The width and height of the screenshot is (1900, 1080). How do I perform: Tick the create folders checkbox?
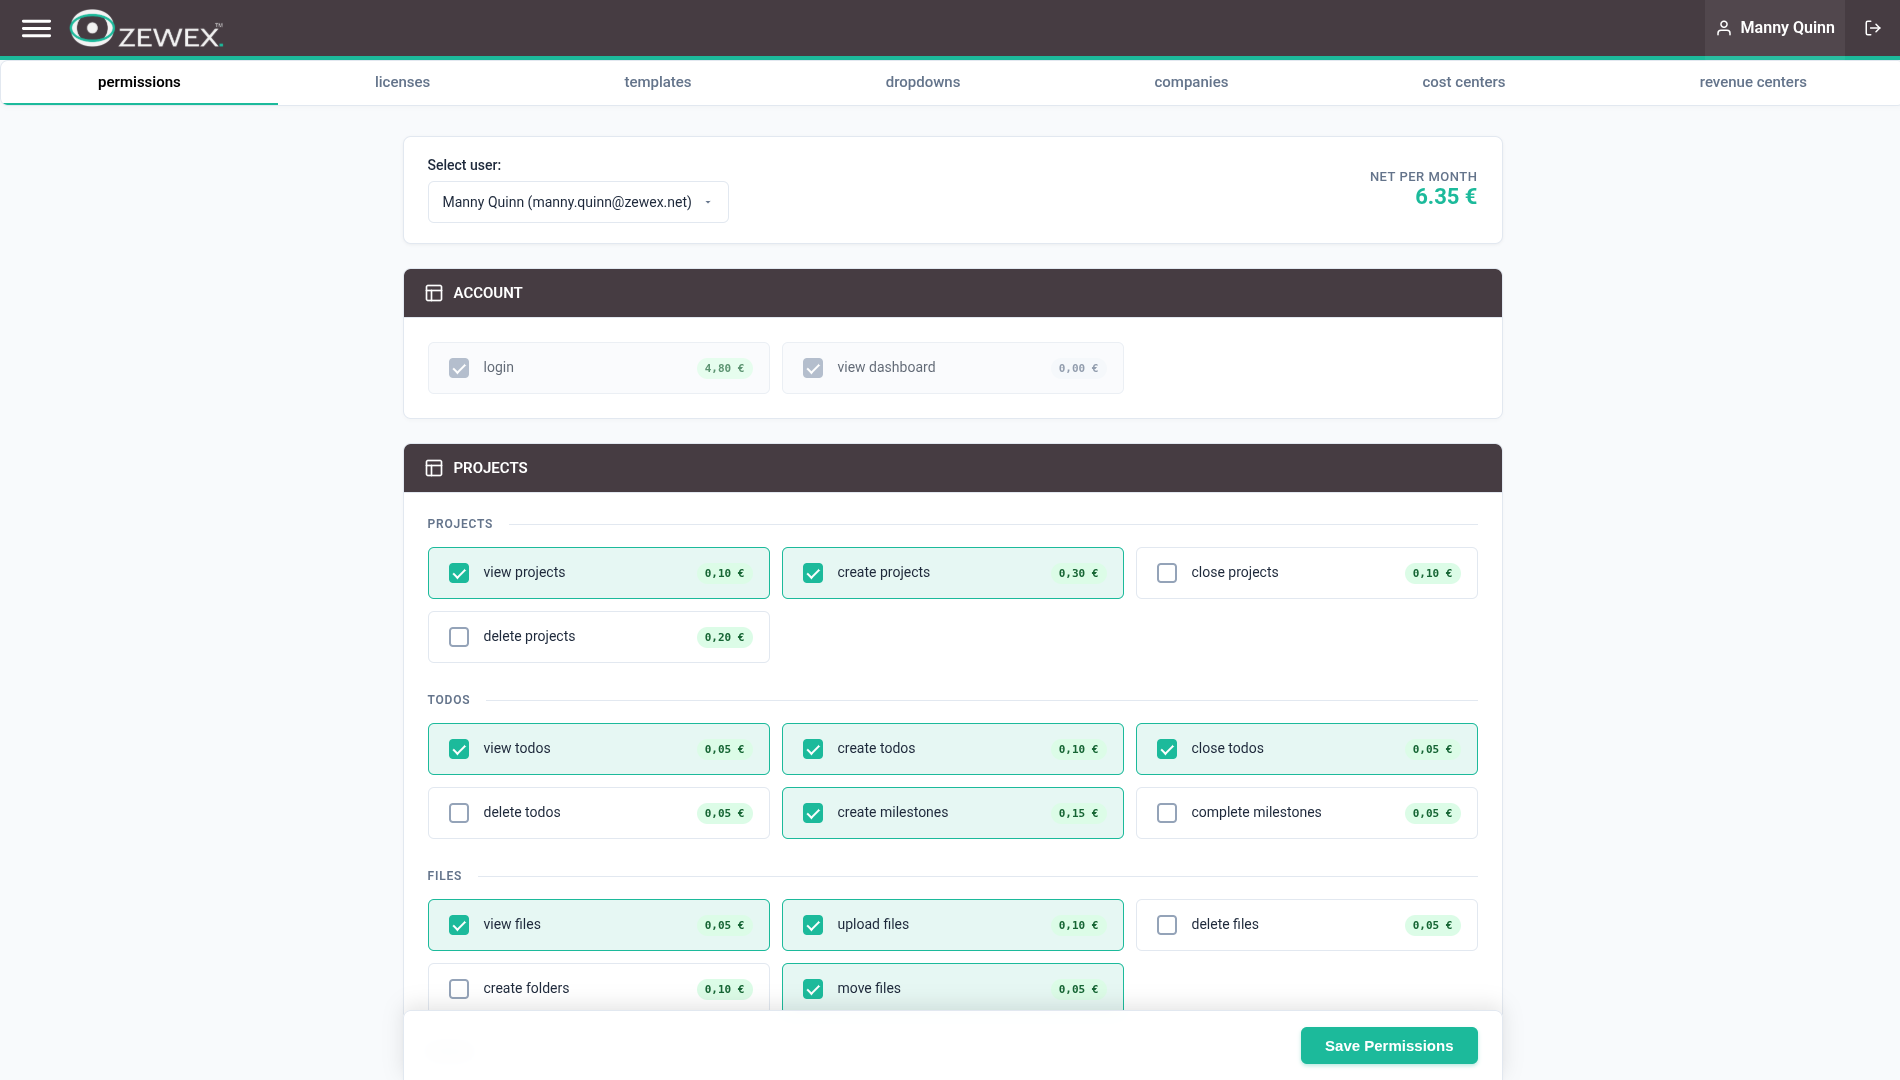[x=459, y=989]
